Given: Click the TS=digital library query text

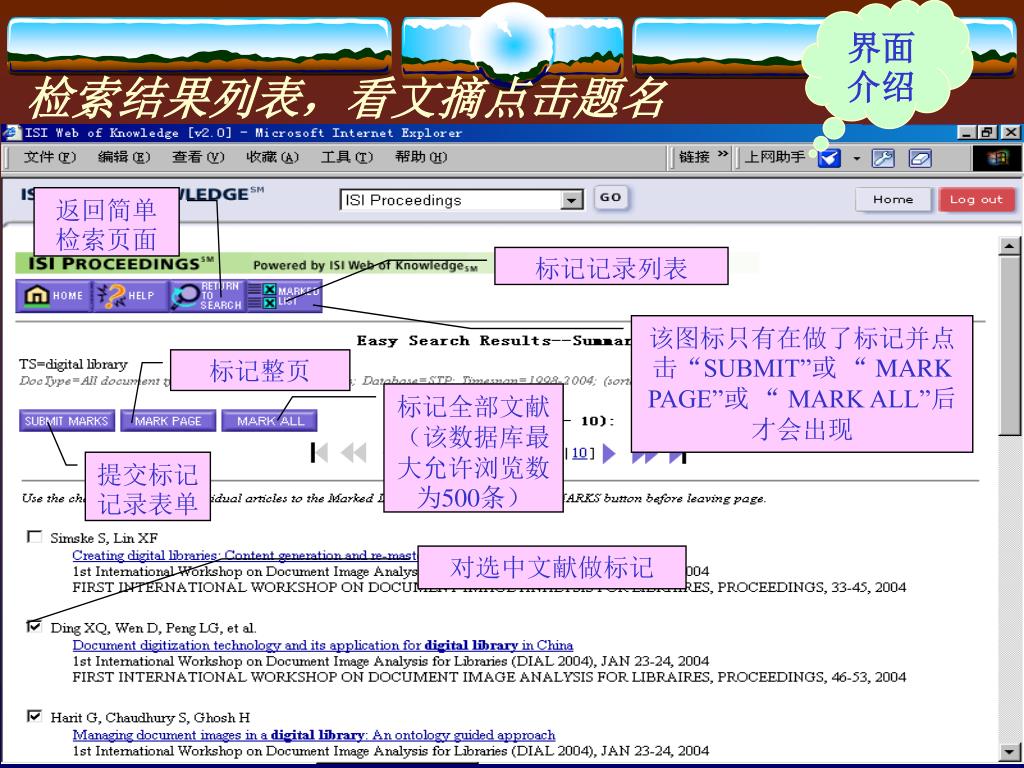Looking at the screenshot, I should (x=73, y=364).
